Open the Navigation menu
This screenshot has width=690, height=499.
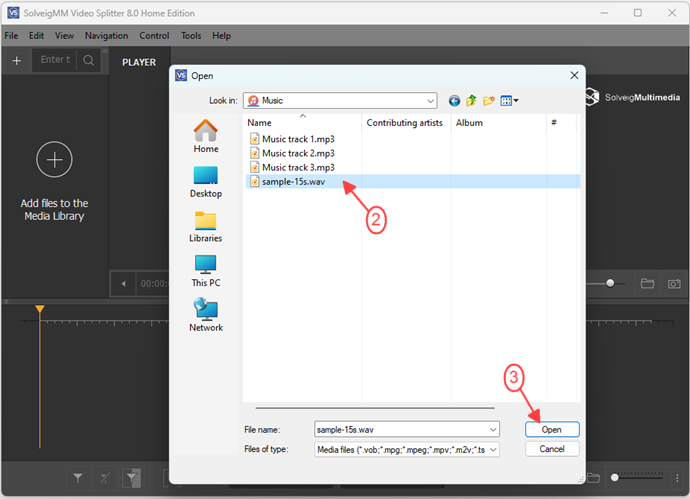[106, 36]
